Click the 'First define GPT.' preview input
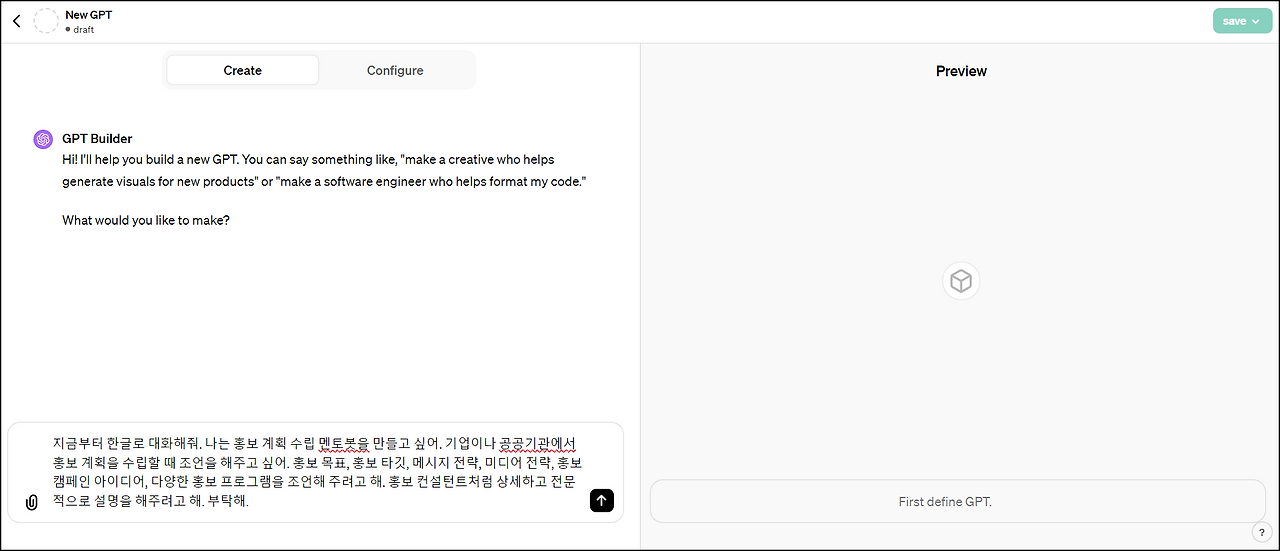Image resolution: width=1280 pixels, height=551 pixels. [957, 501]
